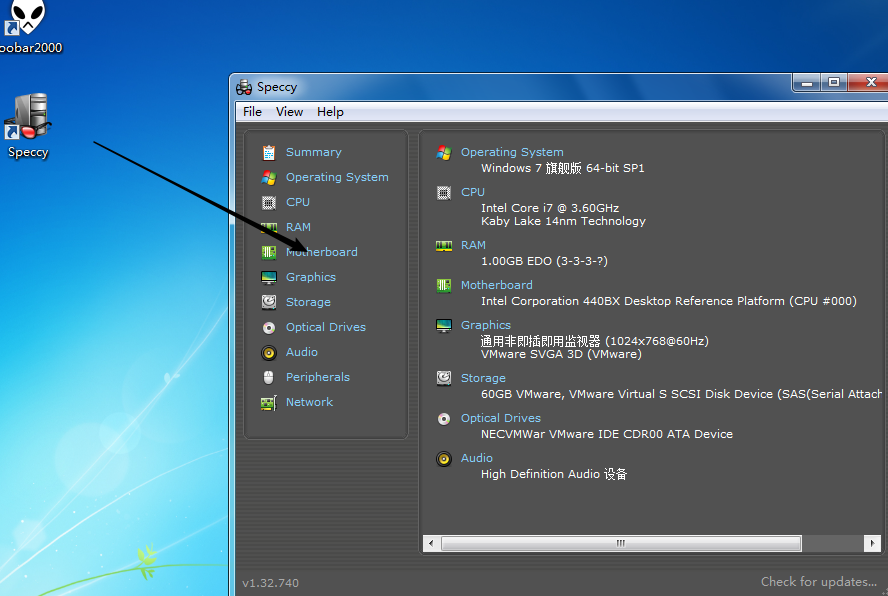Click the Audio heading link in summary

click(x=477, y=458)
